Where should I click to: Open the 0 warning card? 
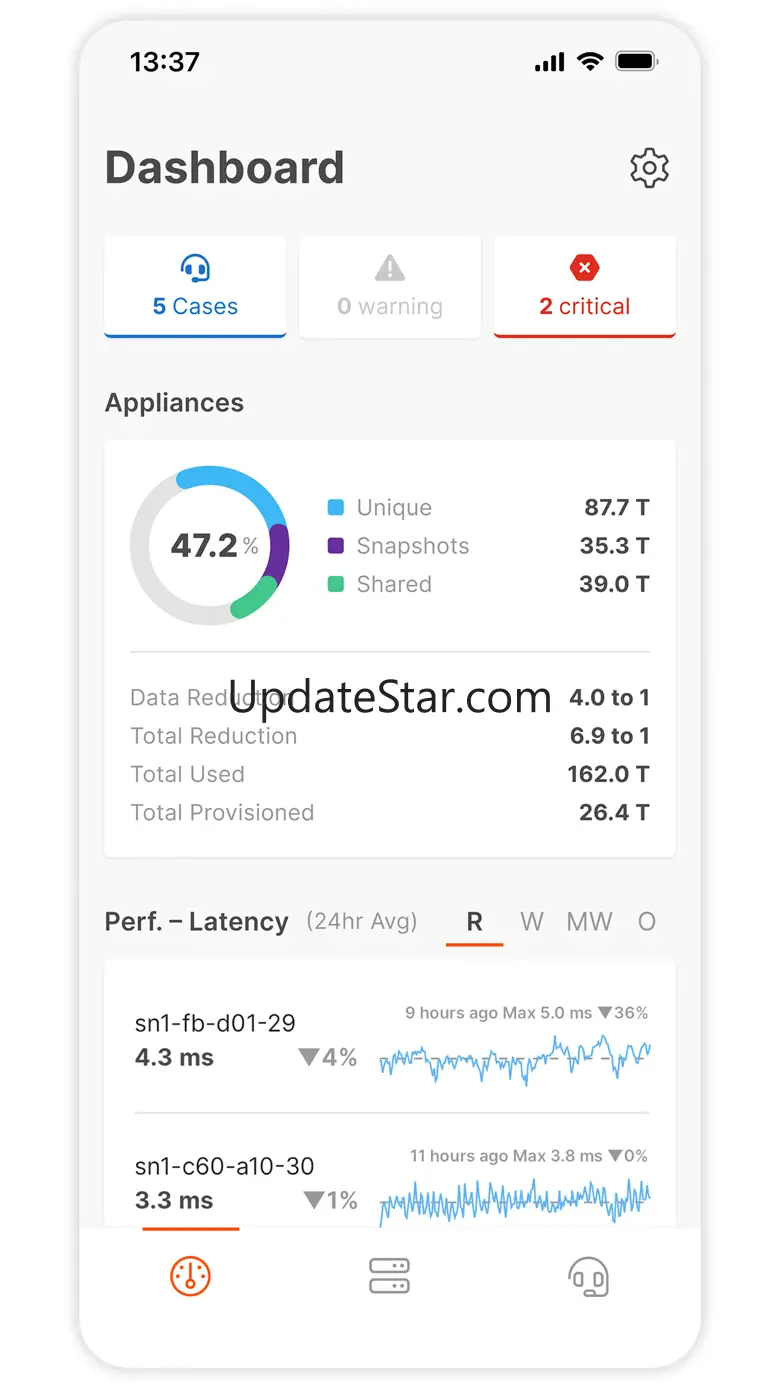tap(390, 287)
